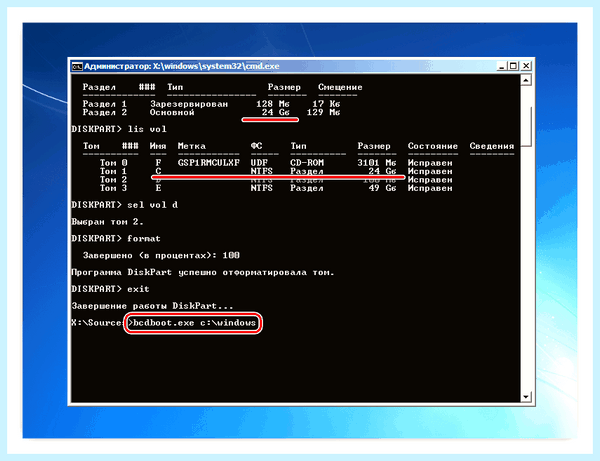Image resolution: width=600 pixels, height=461 pixels.
Task: Click the 'lis vol' command text
Action: (x=147, y=129)
